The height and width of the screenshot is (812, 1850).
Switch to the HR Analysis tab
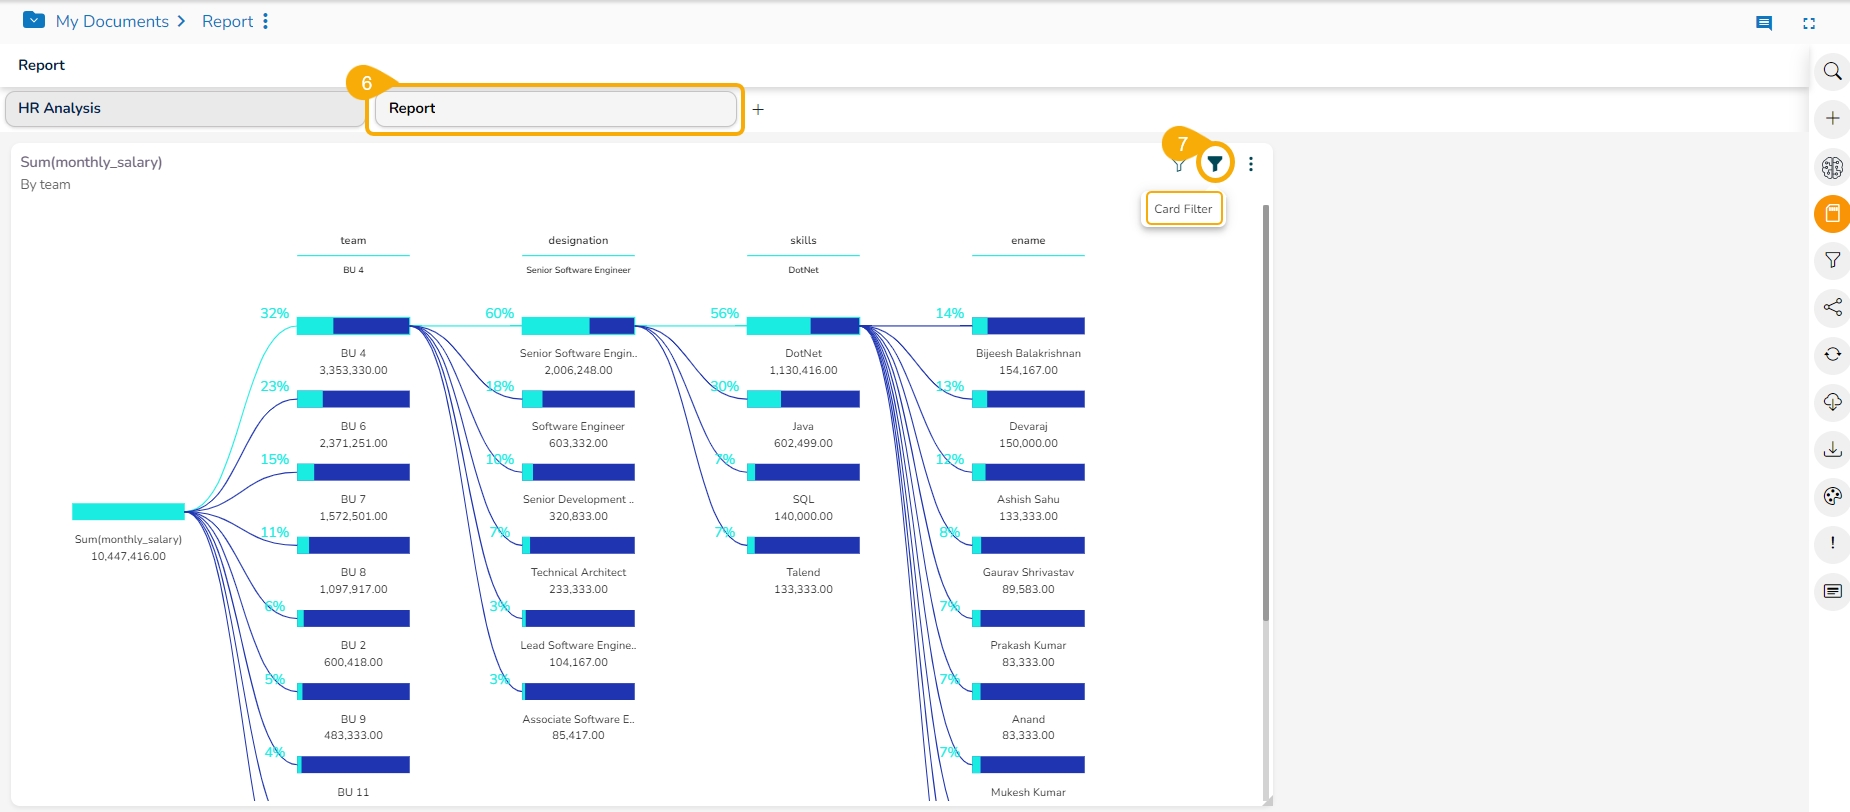184,108
